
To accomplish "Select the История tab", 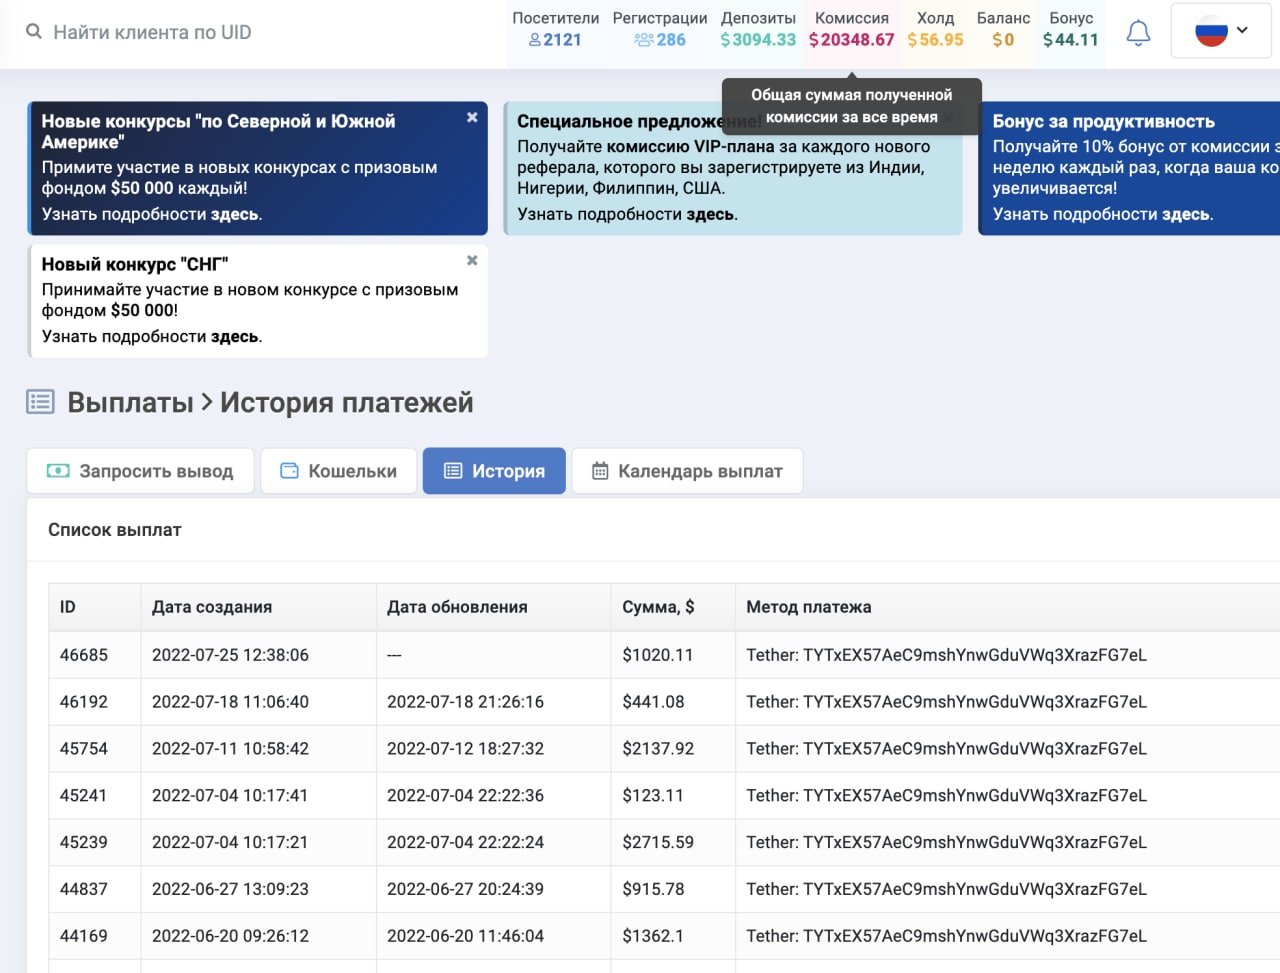I will point(494,471).
